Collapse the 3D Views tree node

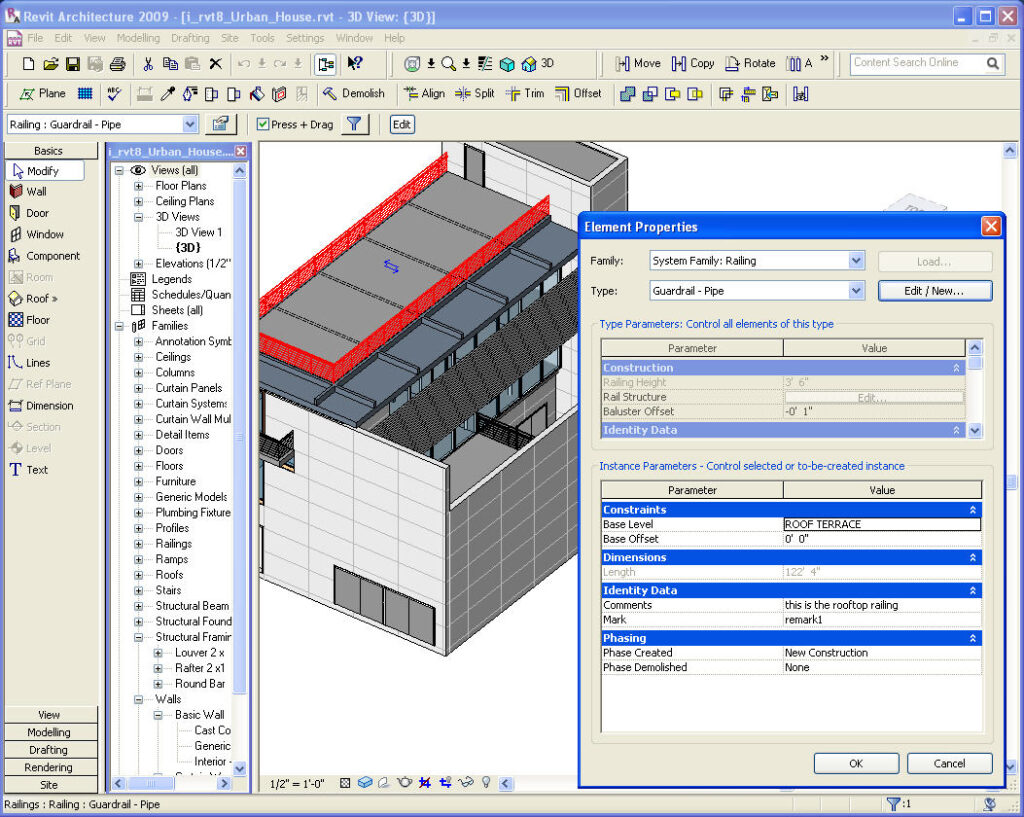(x=138, y=217)
